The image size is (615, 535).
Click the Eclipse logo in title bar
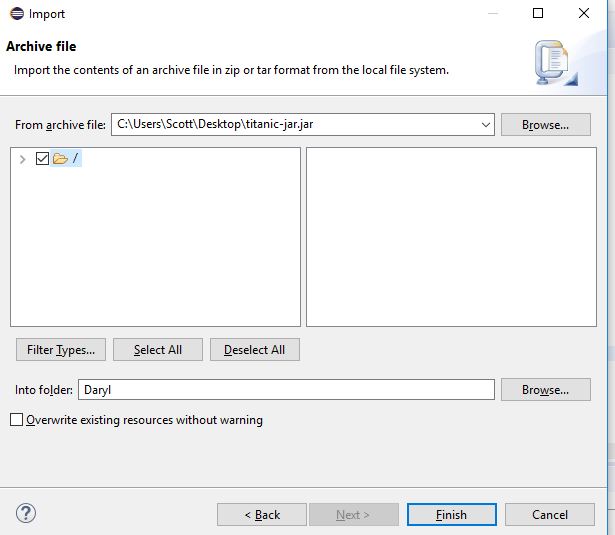pos(17,14)
